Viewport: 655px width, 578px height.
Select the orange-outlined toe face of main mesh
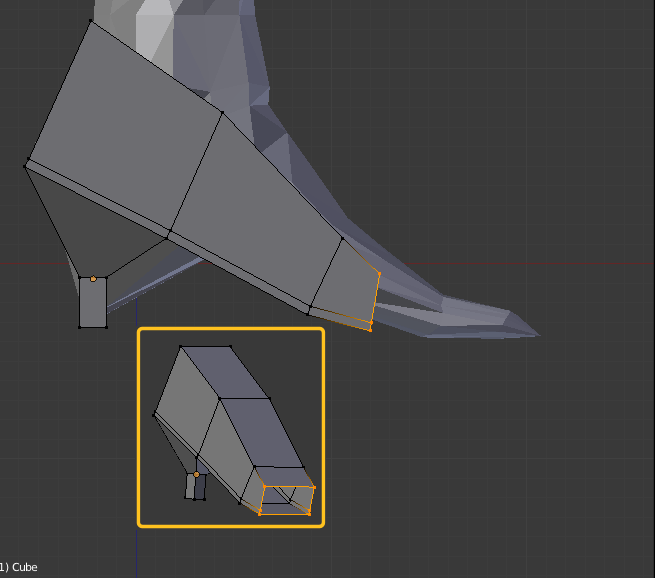[346, 282]
